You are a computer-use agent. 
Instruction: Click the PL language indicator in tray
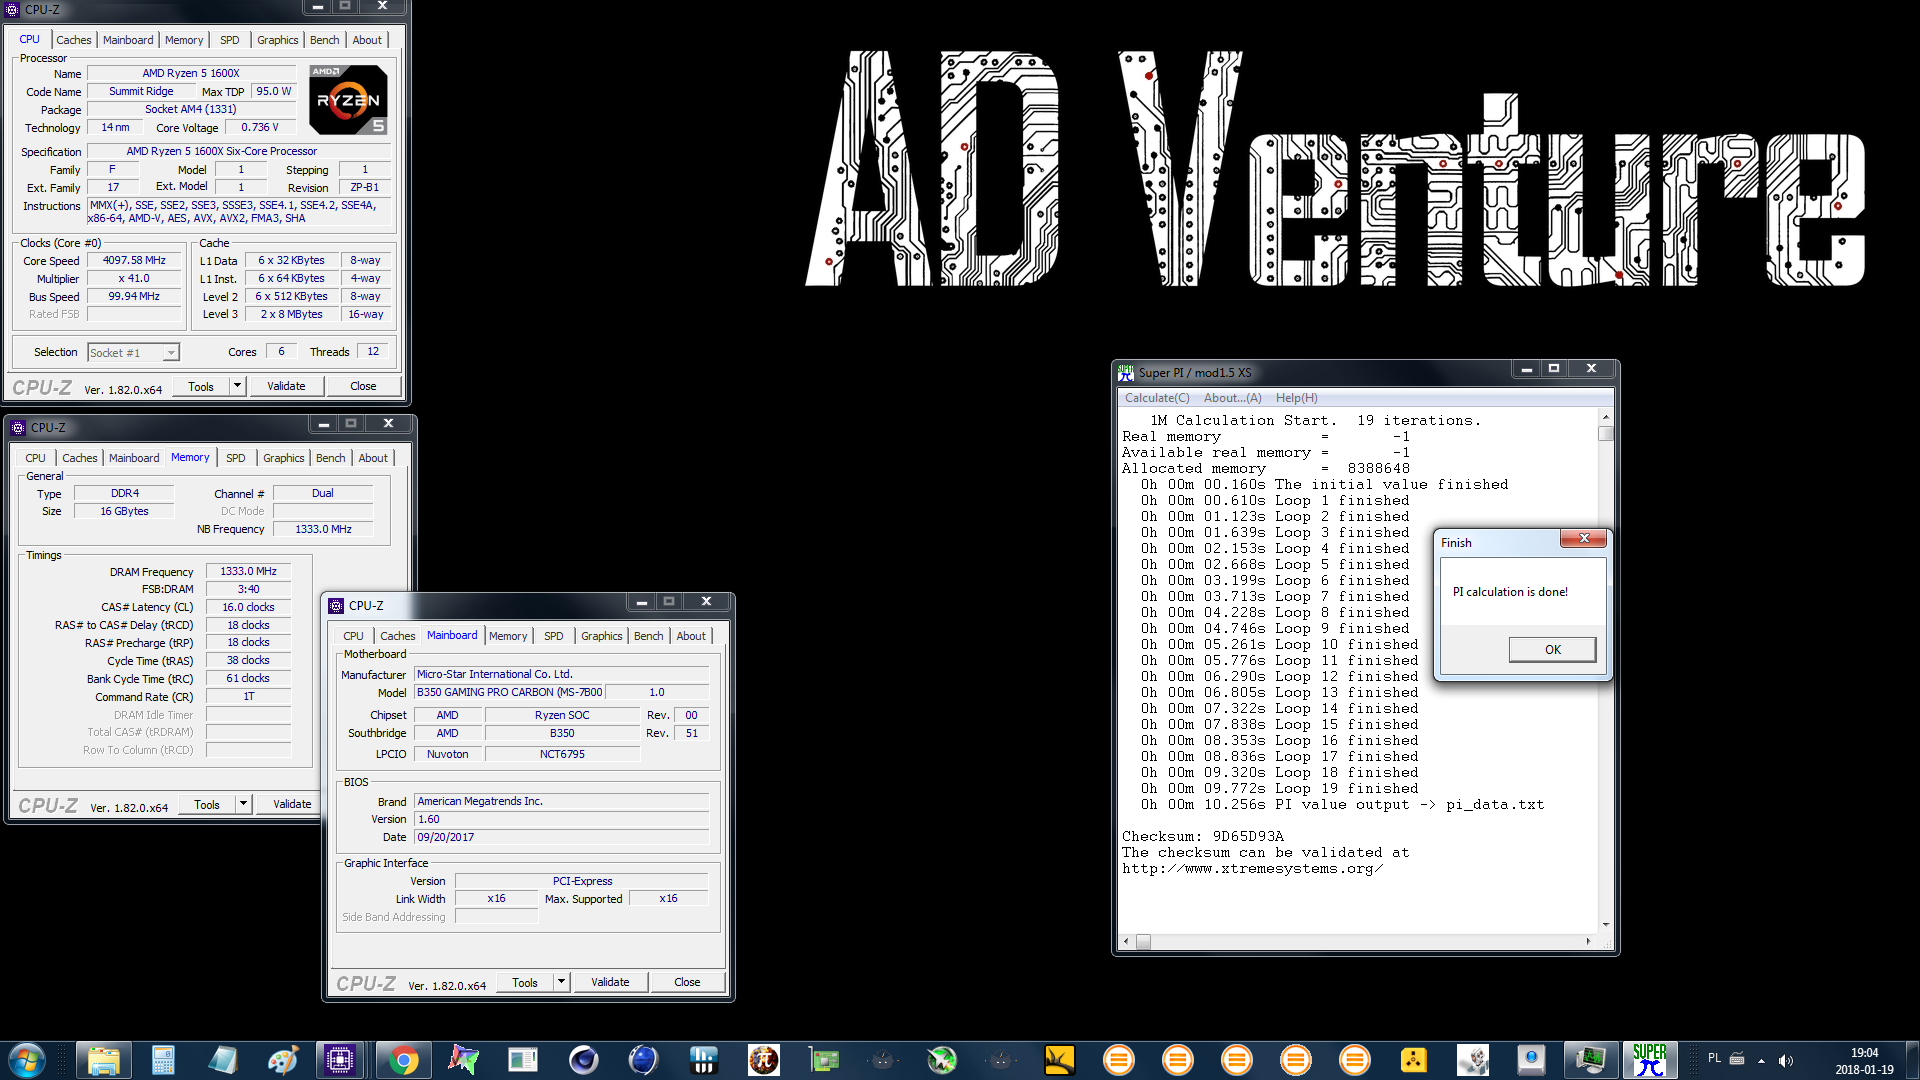pos(1714,1058)
